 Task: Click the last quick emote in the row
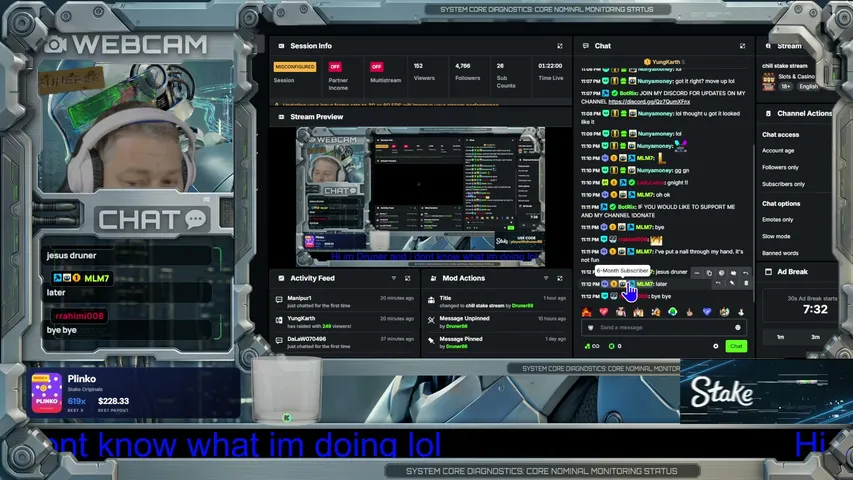[741, 312]
